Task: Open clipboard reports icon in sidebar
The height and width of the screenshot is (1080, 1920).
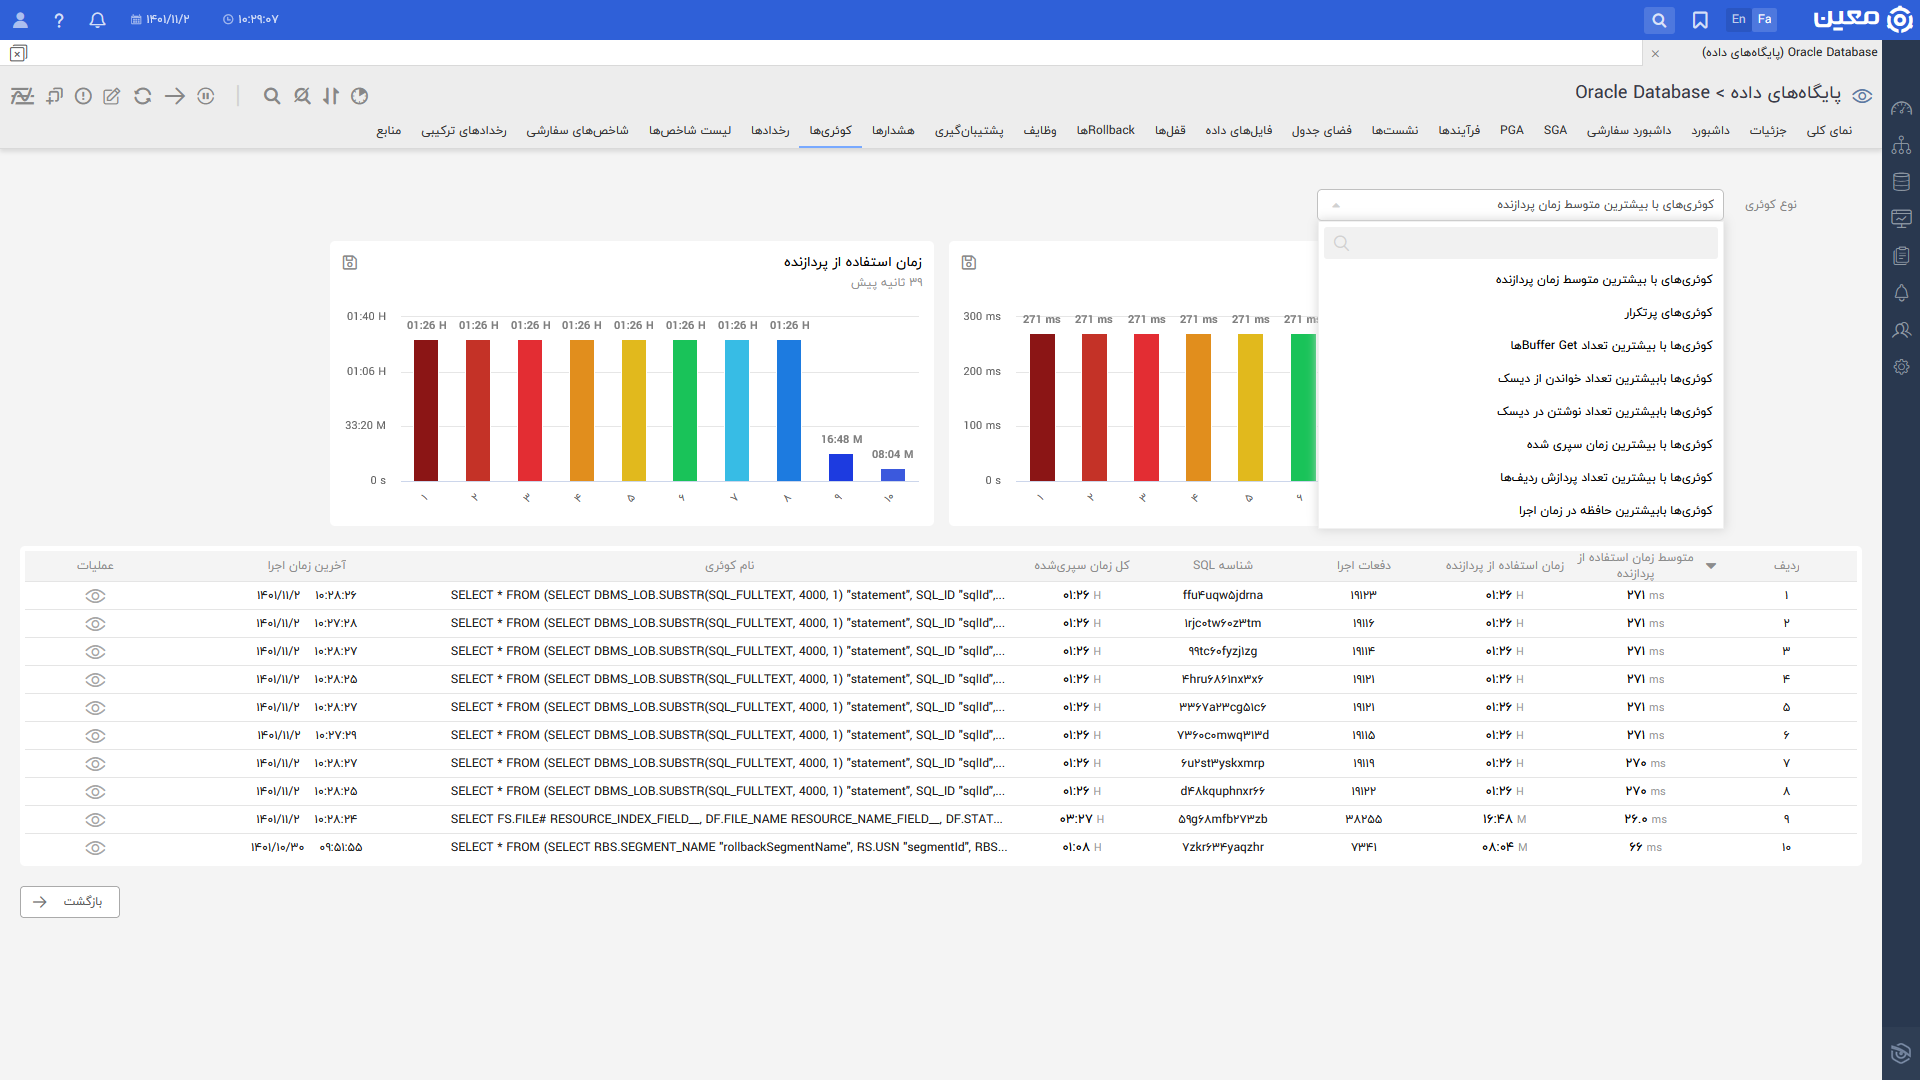Action: (x=1901, y=256)
